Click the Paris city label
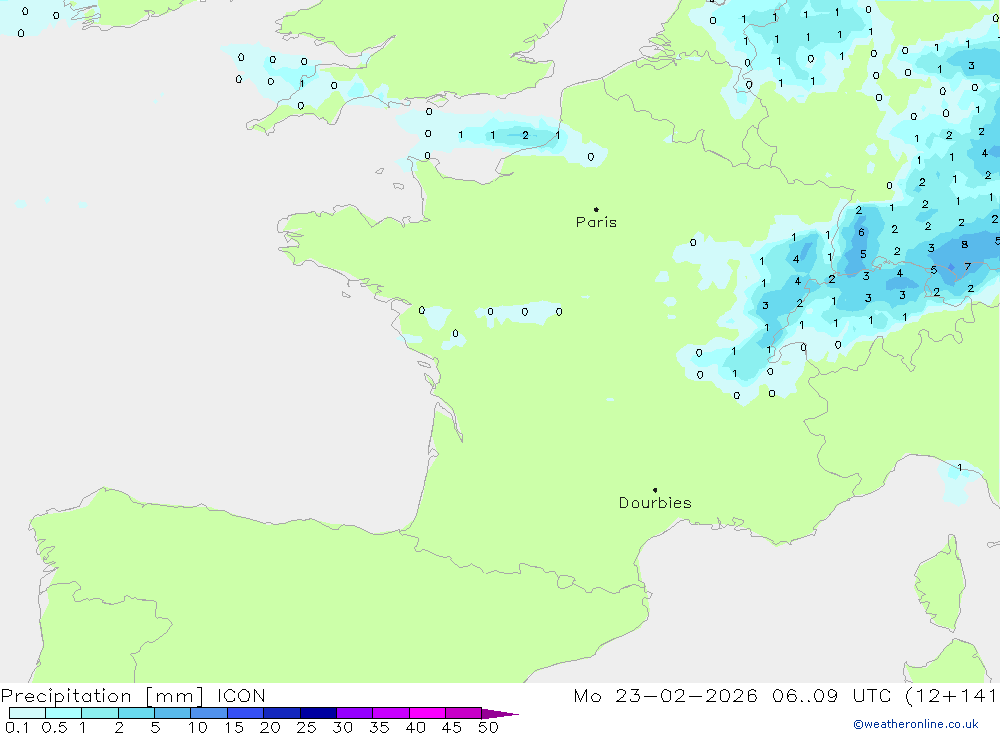The image size is (1000, 733). [x=596, y=223]
